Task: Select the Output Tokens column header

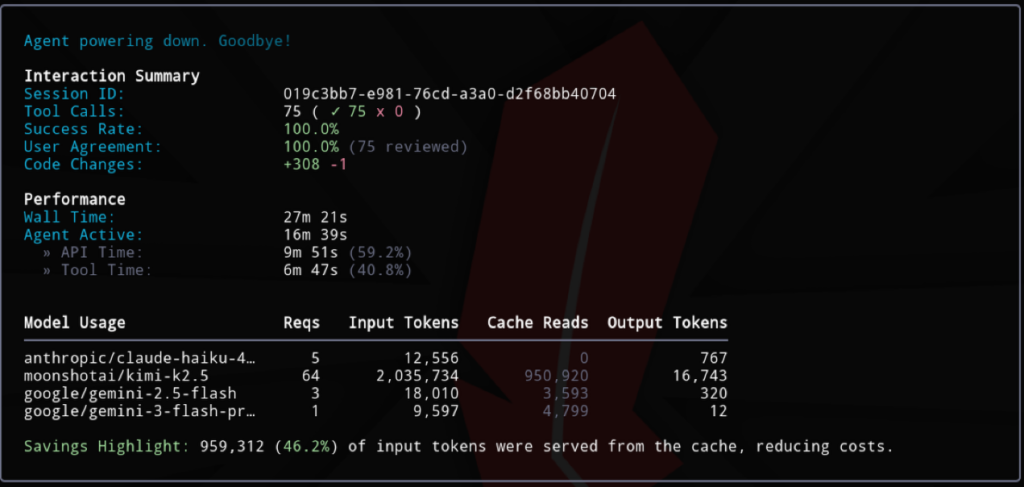Action: tap(667, 323)
